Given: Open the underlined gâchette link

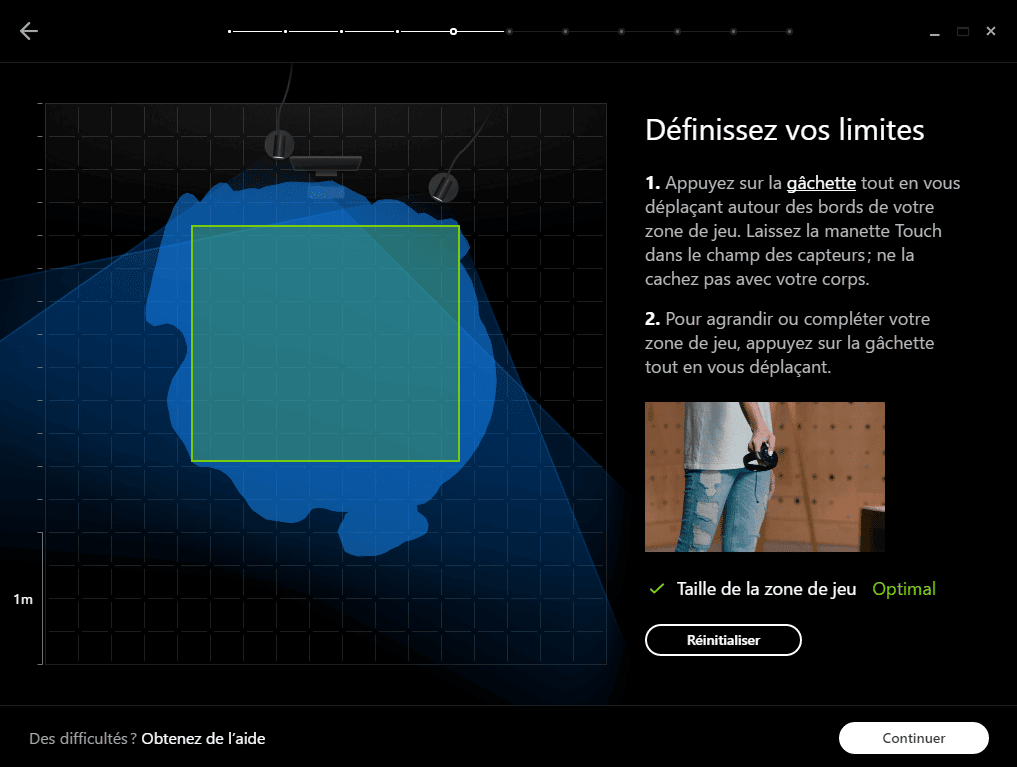Looking at the screenshot, I should [x=821, y=183].
